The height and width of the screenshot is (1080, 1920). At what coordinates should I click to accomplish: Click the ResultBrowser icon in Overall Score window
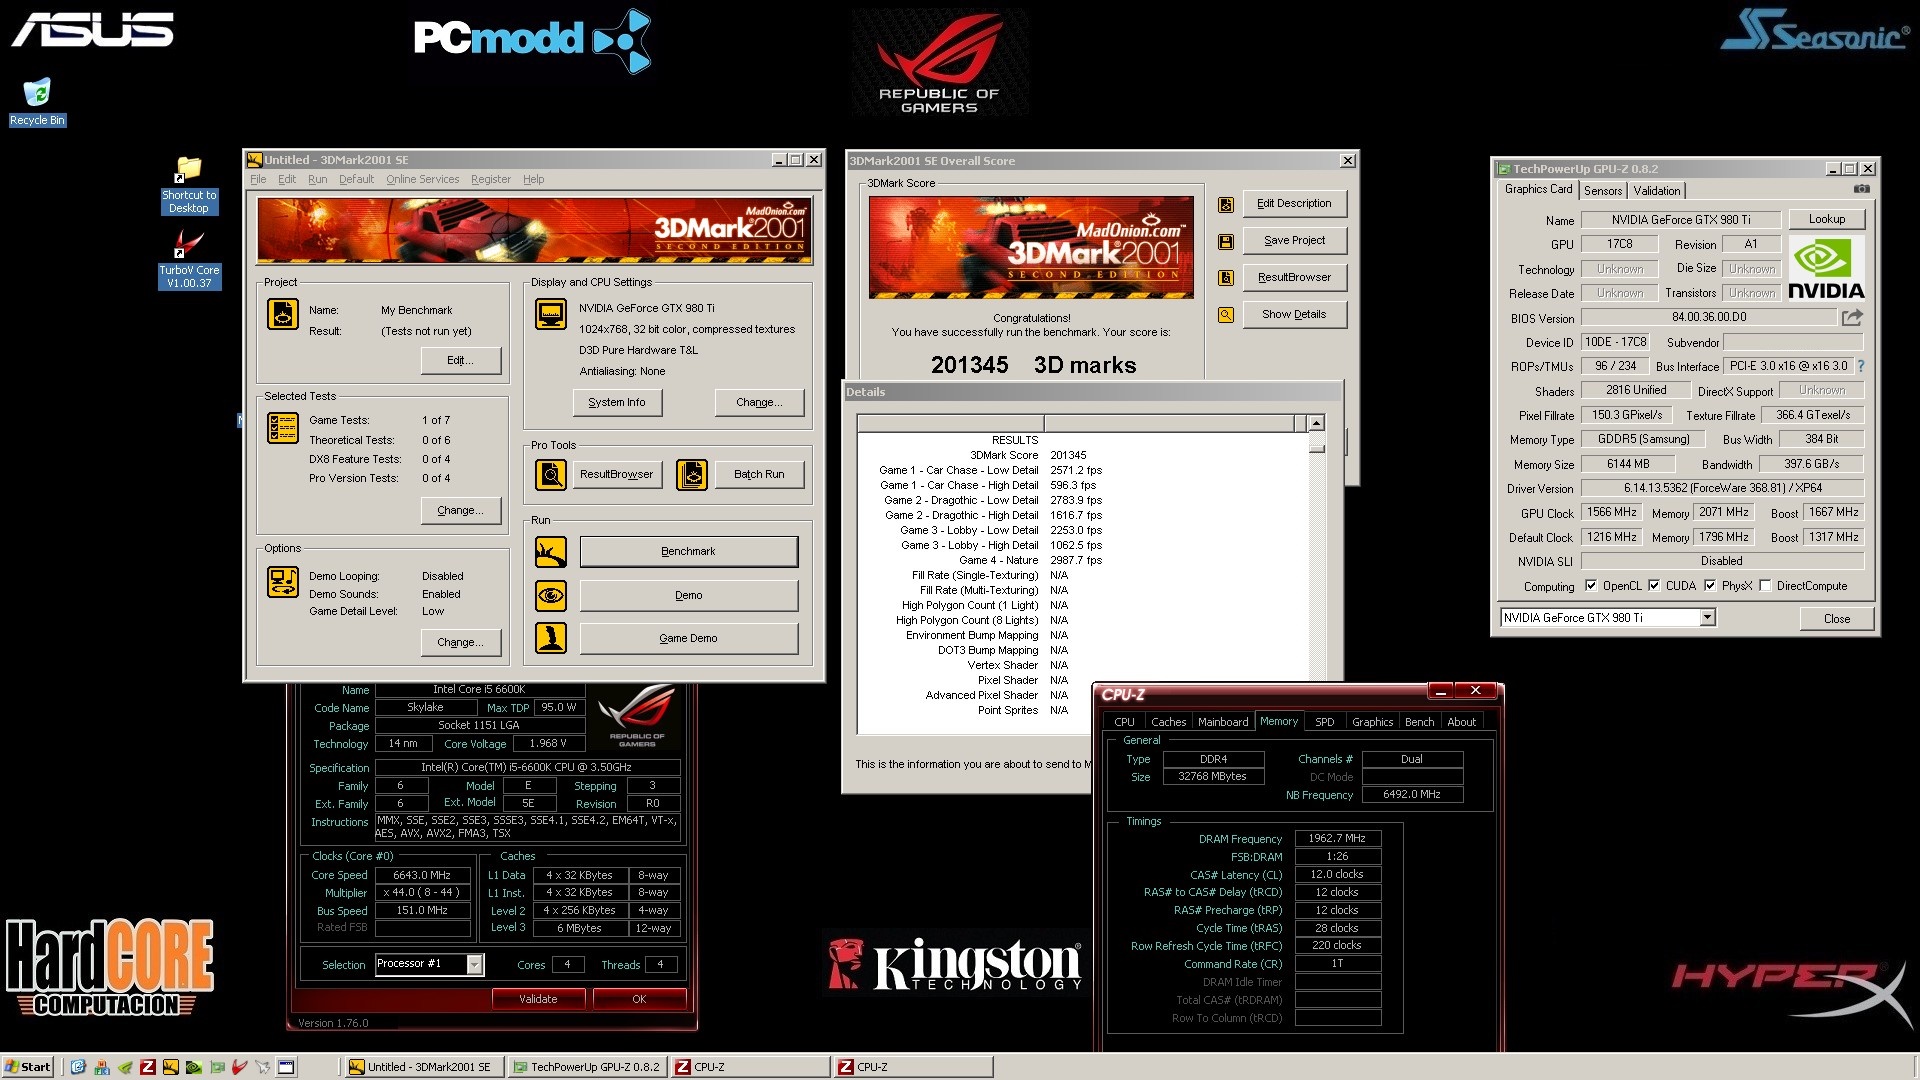pos(1226,278)
